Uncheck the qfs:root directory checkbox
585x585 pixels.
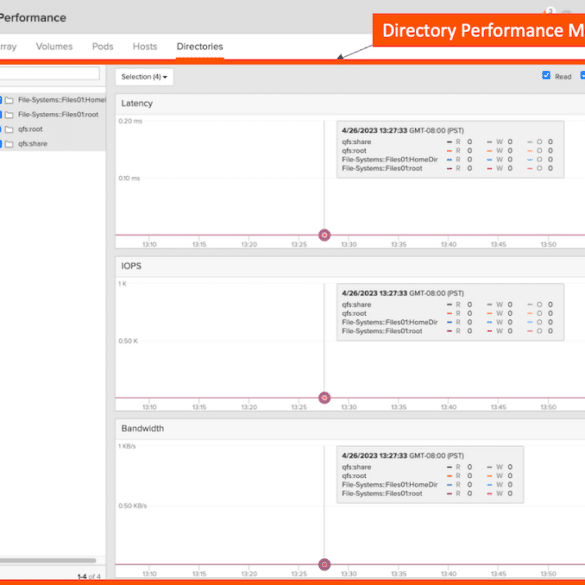(1, 129)
